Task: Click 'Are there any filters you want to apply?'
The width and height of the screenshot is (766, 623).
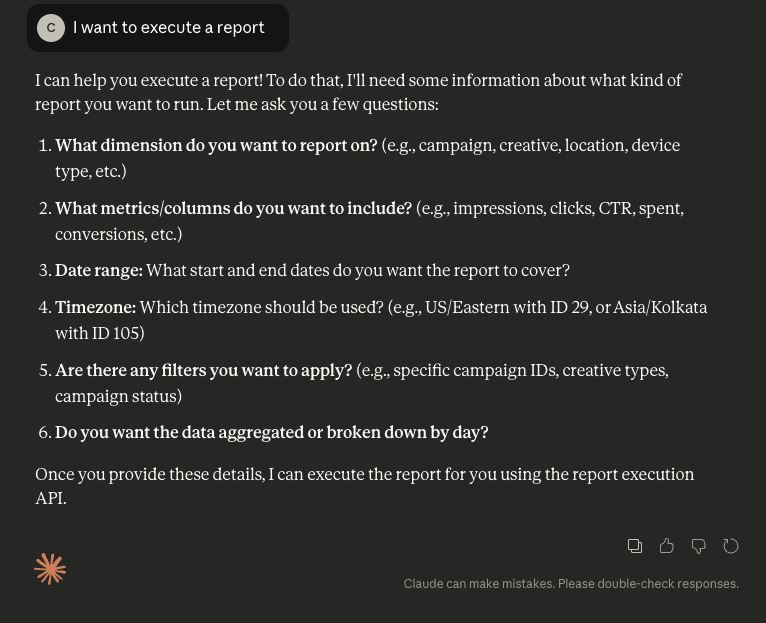Action: pyautogui.click(x=203, y=370)
